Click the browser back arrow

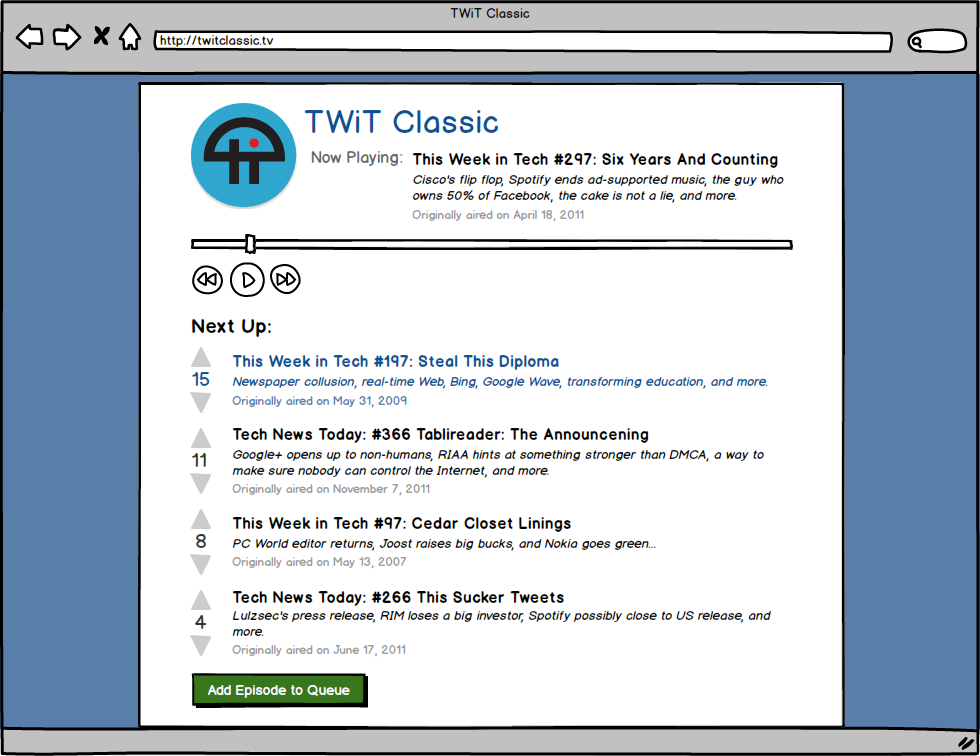pos(30,38)
